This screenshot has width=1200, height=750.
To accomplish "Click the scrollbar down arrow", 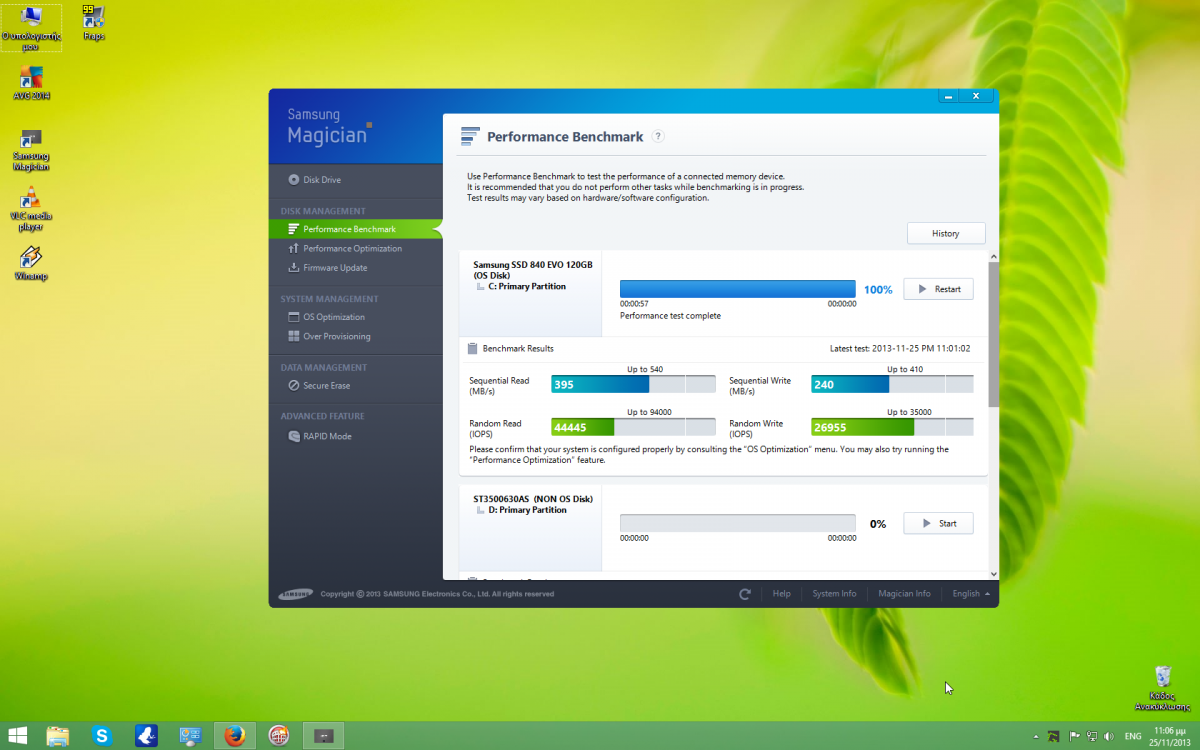I will click(x=993, y=574).
